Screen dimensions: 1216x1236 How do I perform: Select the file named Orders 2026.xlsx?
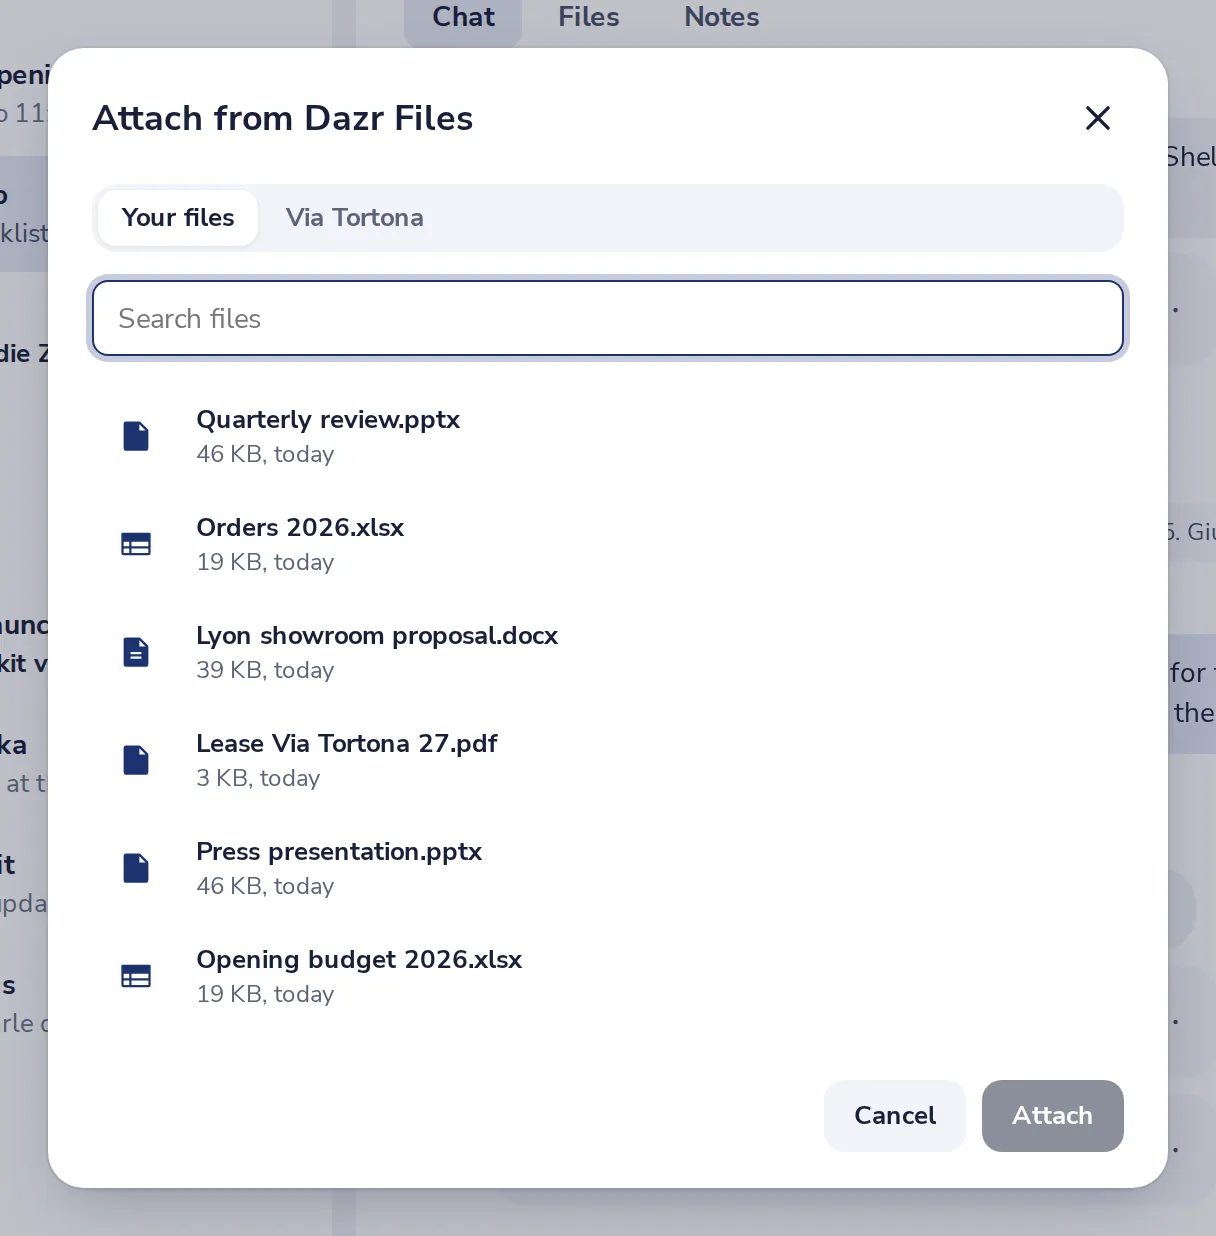(x=608, y=544)
